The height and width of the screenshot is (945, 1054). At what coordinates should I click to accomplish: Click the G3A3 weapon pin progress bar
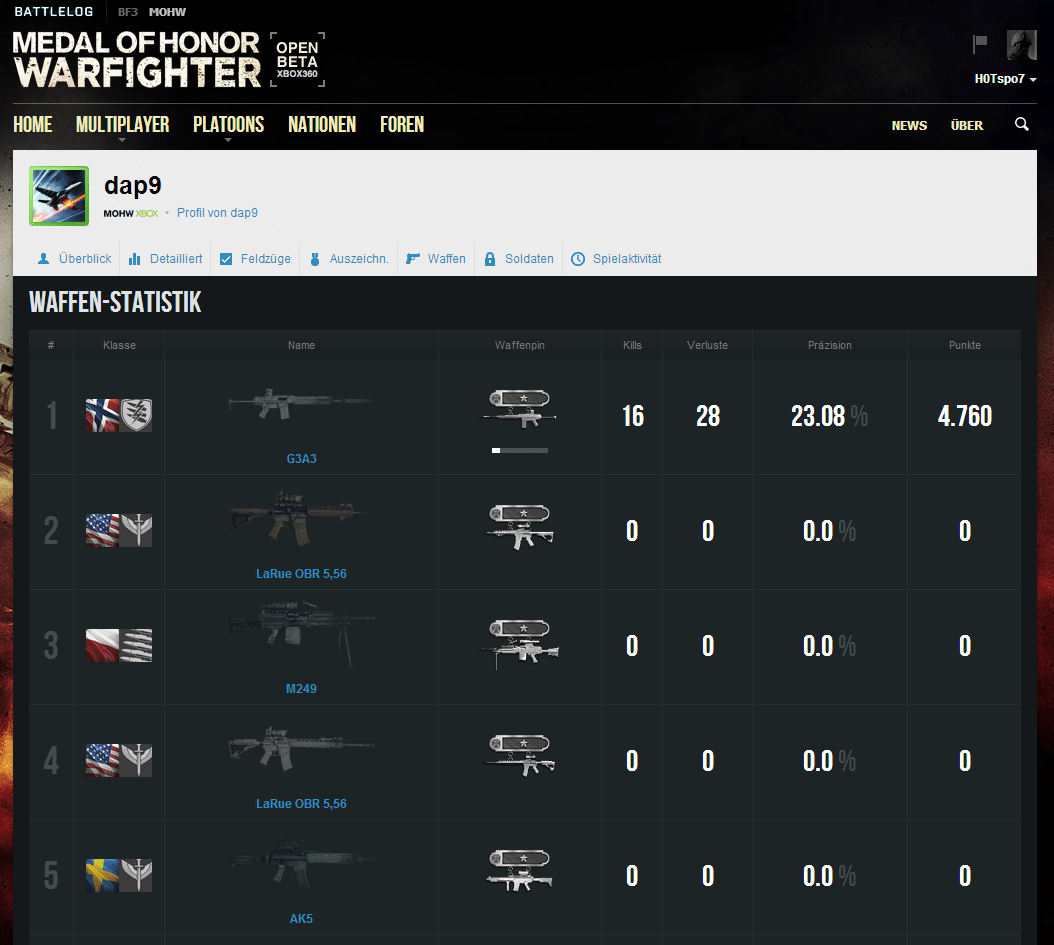[x=520, y=450]
